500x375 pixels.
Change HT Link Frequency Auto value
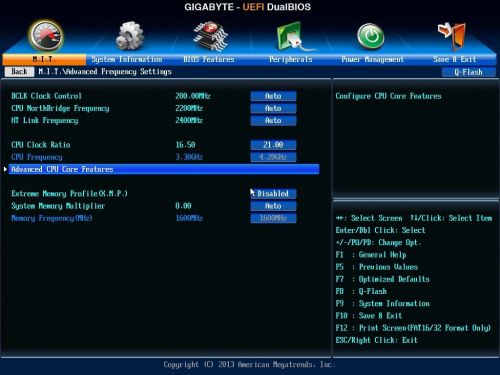tap(273, 120)
